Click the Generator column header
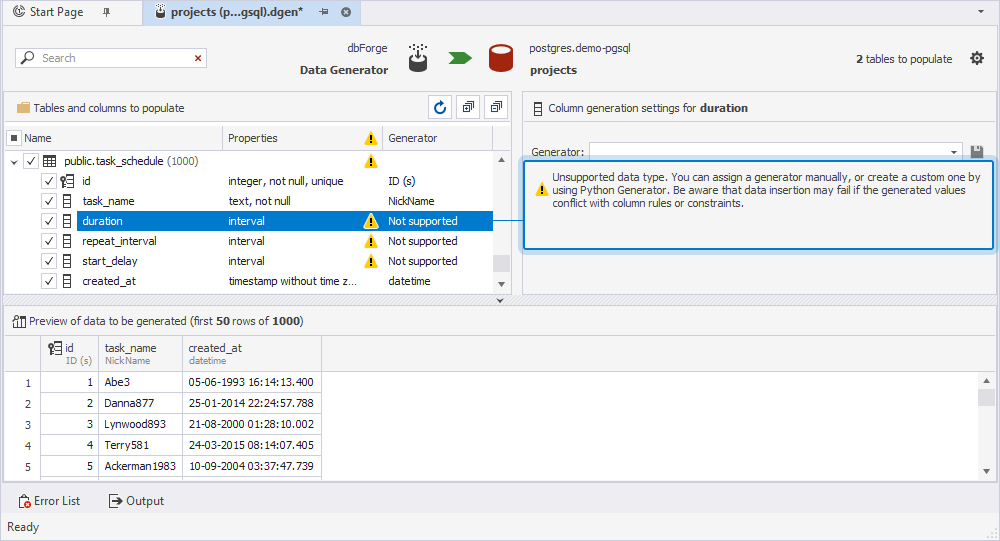Image resolution: width=1000 pixels, height=541 pixels. coord(437,138)
